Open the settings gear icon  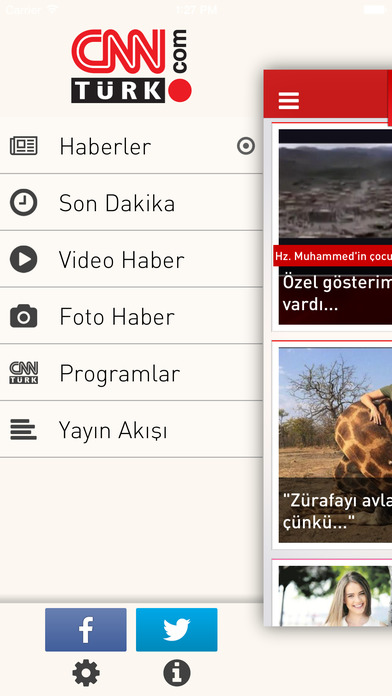pyautogui.click(x=86, y=673)
